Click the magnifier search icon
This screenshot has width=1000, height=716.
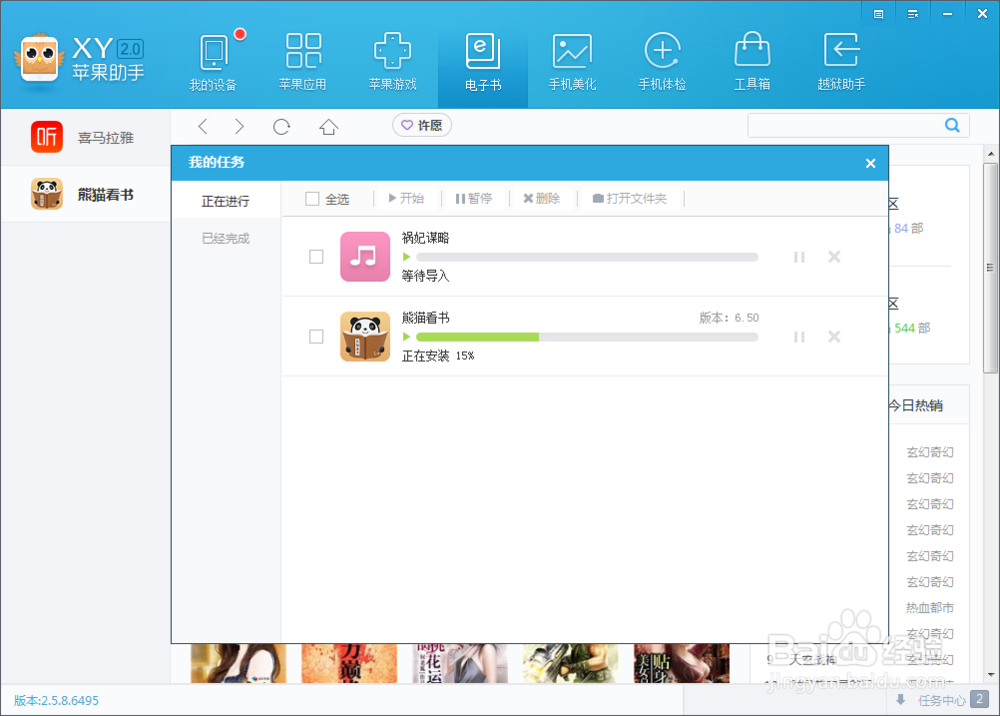pos(952,125)
